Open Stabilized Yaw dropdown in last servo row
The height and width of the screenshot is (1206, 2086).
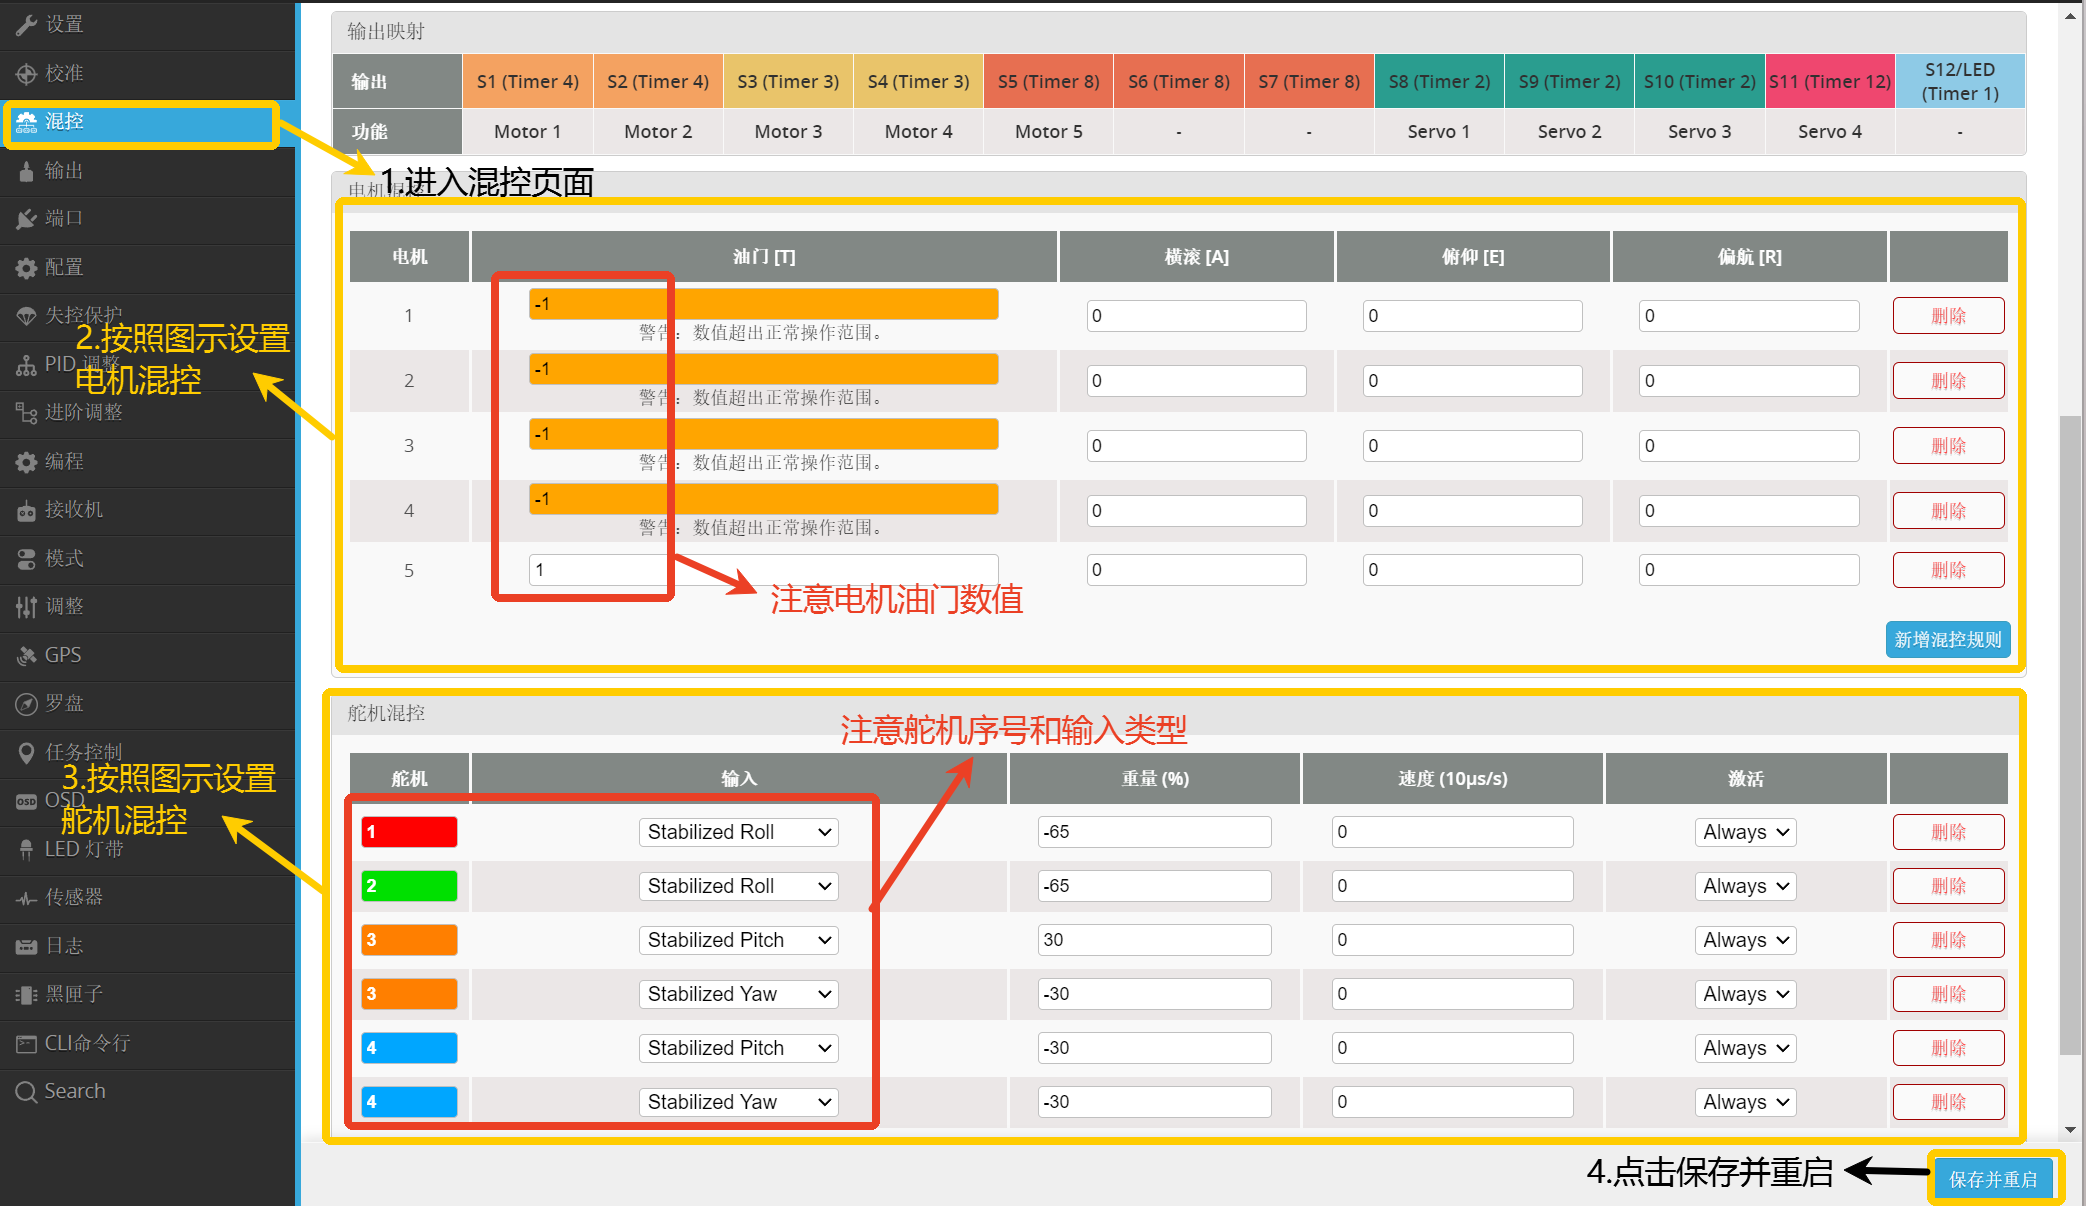[x=738, y=1102]
